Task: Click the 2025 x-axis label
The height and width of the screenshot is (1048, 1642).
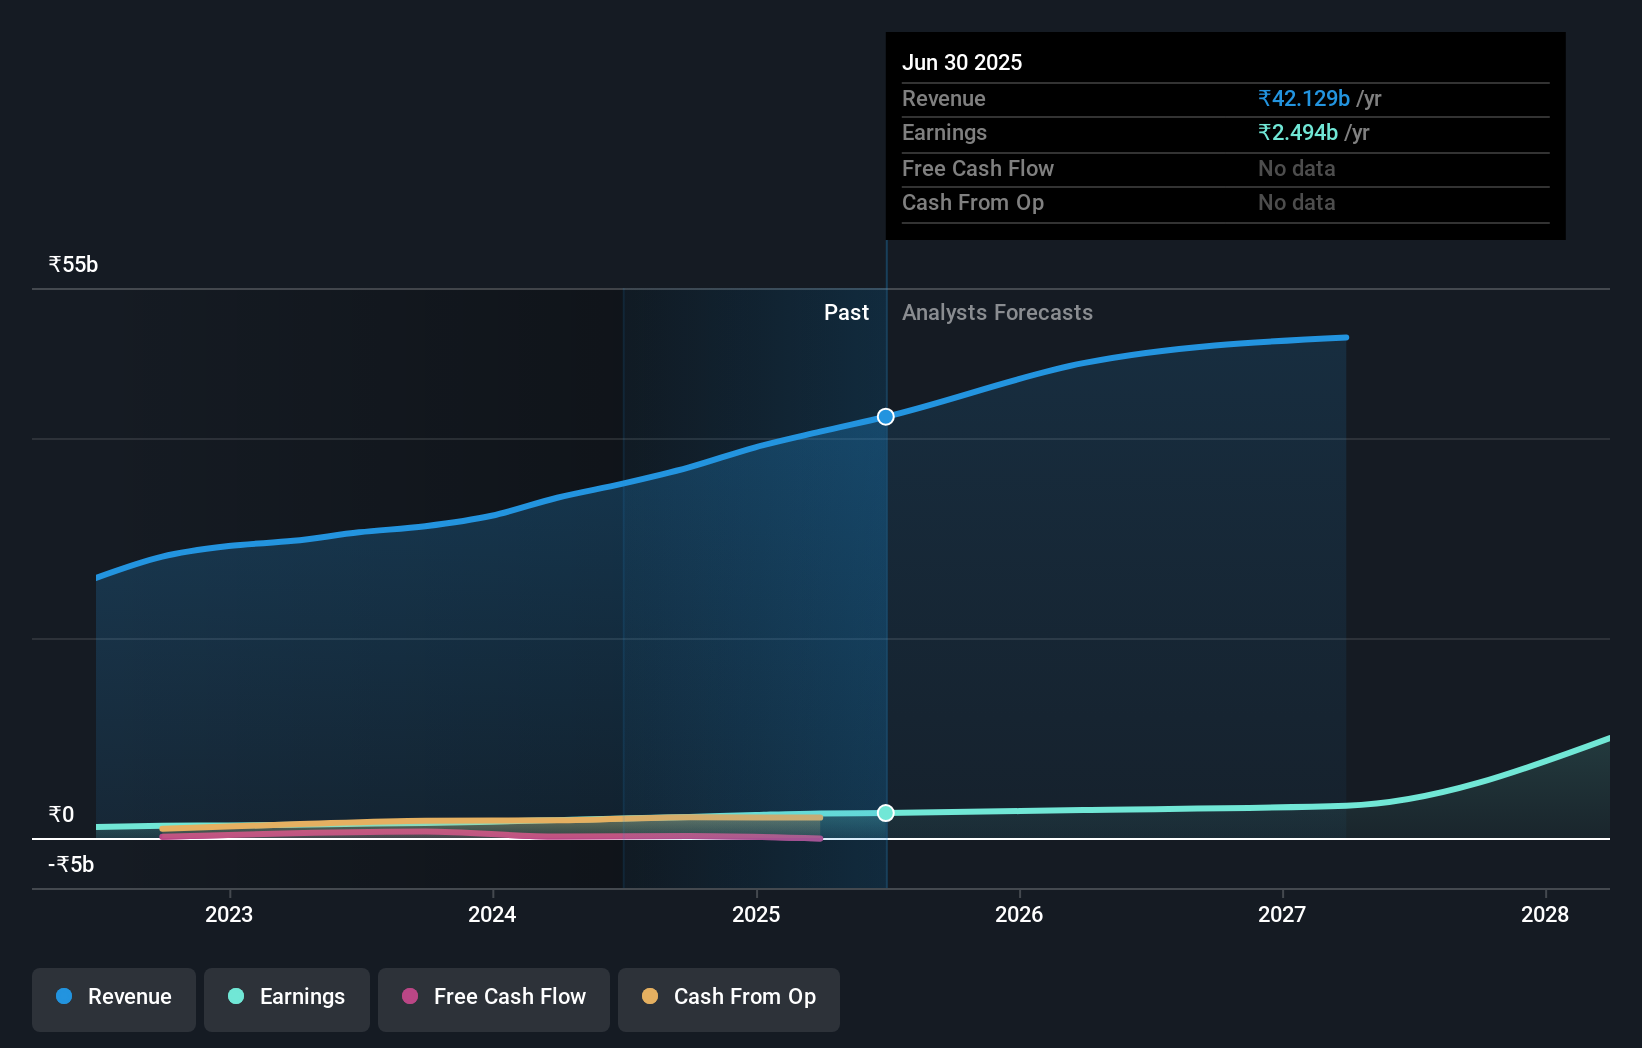Action: click(x=756, y=914)
